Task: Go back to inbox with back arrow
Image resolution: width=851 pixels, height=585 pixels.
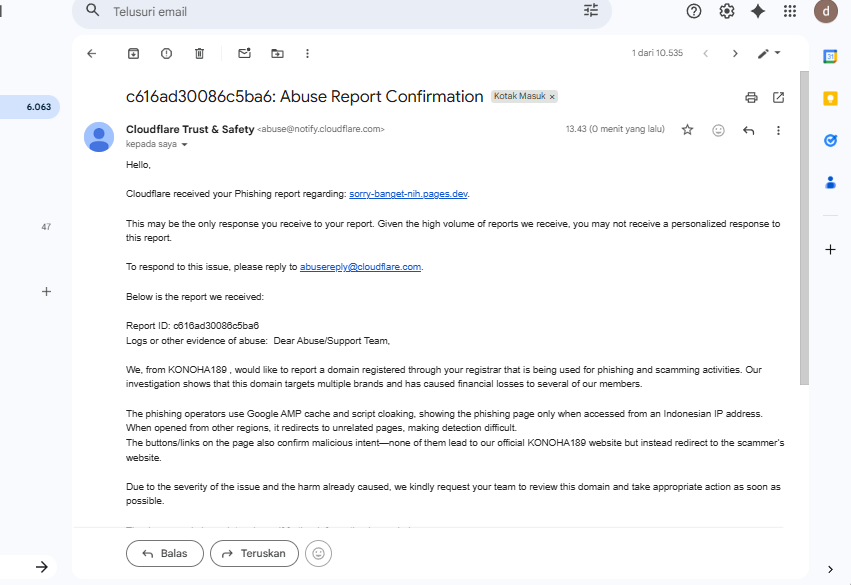Action: [x=91, y=53]
